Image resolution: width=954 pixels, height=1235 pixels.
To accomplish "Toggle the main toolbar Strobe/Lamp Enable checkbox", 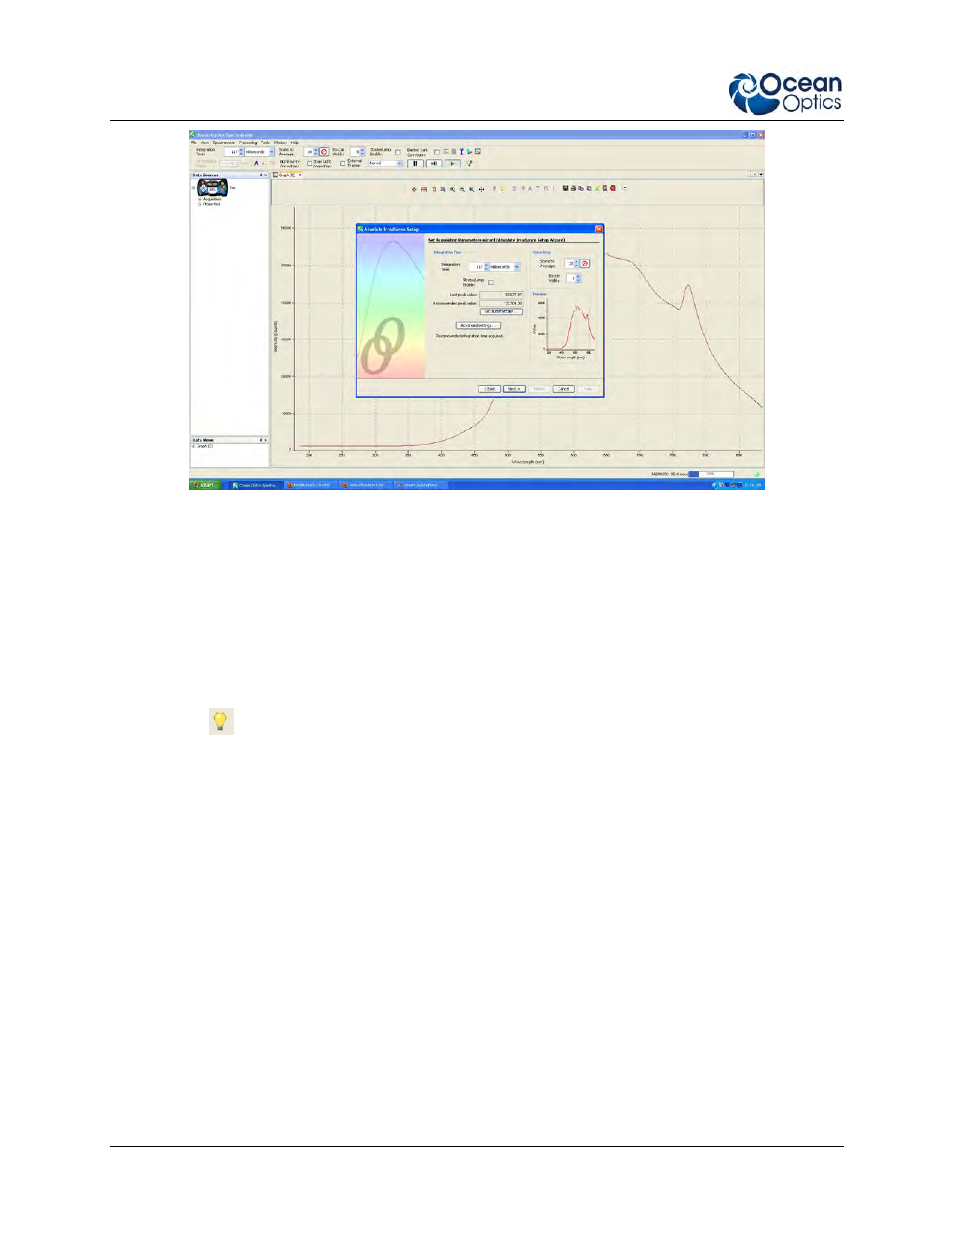I will point(398,152).
